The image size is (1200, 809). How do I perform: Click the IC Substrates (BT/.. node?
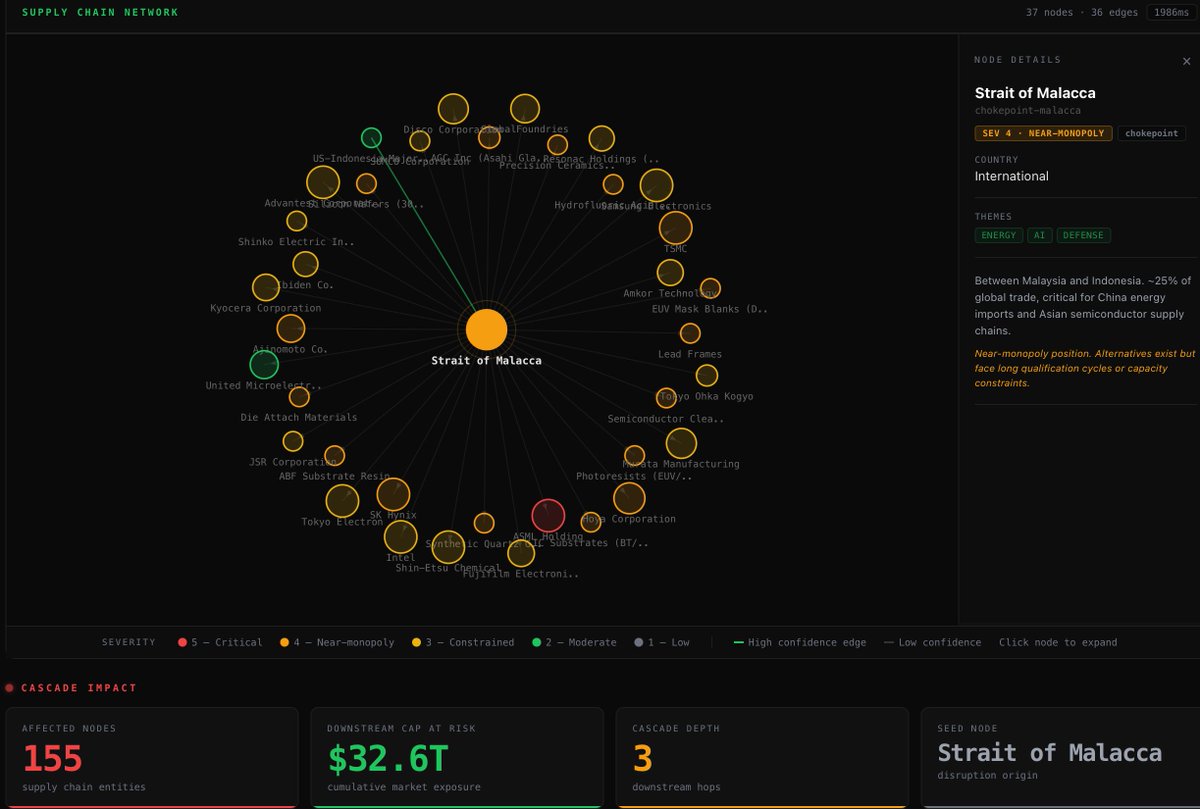[x=591, y=521]
